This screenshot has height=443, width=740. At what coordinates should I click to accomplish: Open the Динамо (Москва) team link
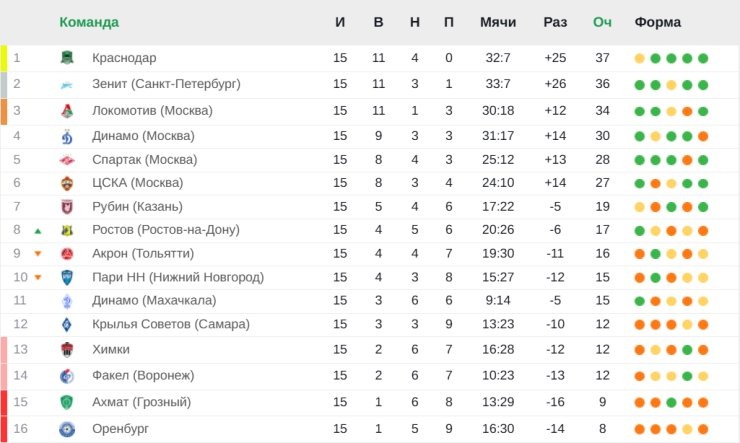(143, 136)
